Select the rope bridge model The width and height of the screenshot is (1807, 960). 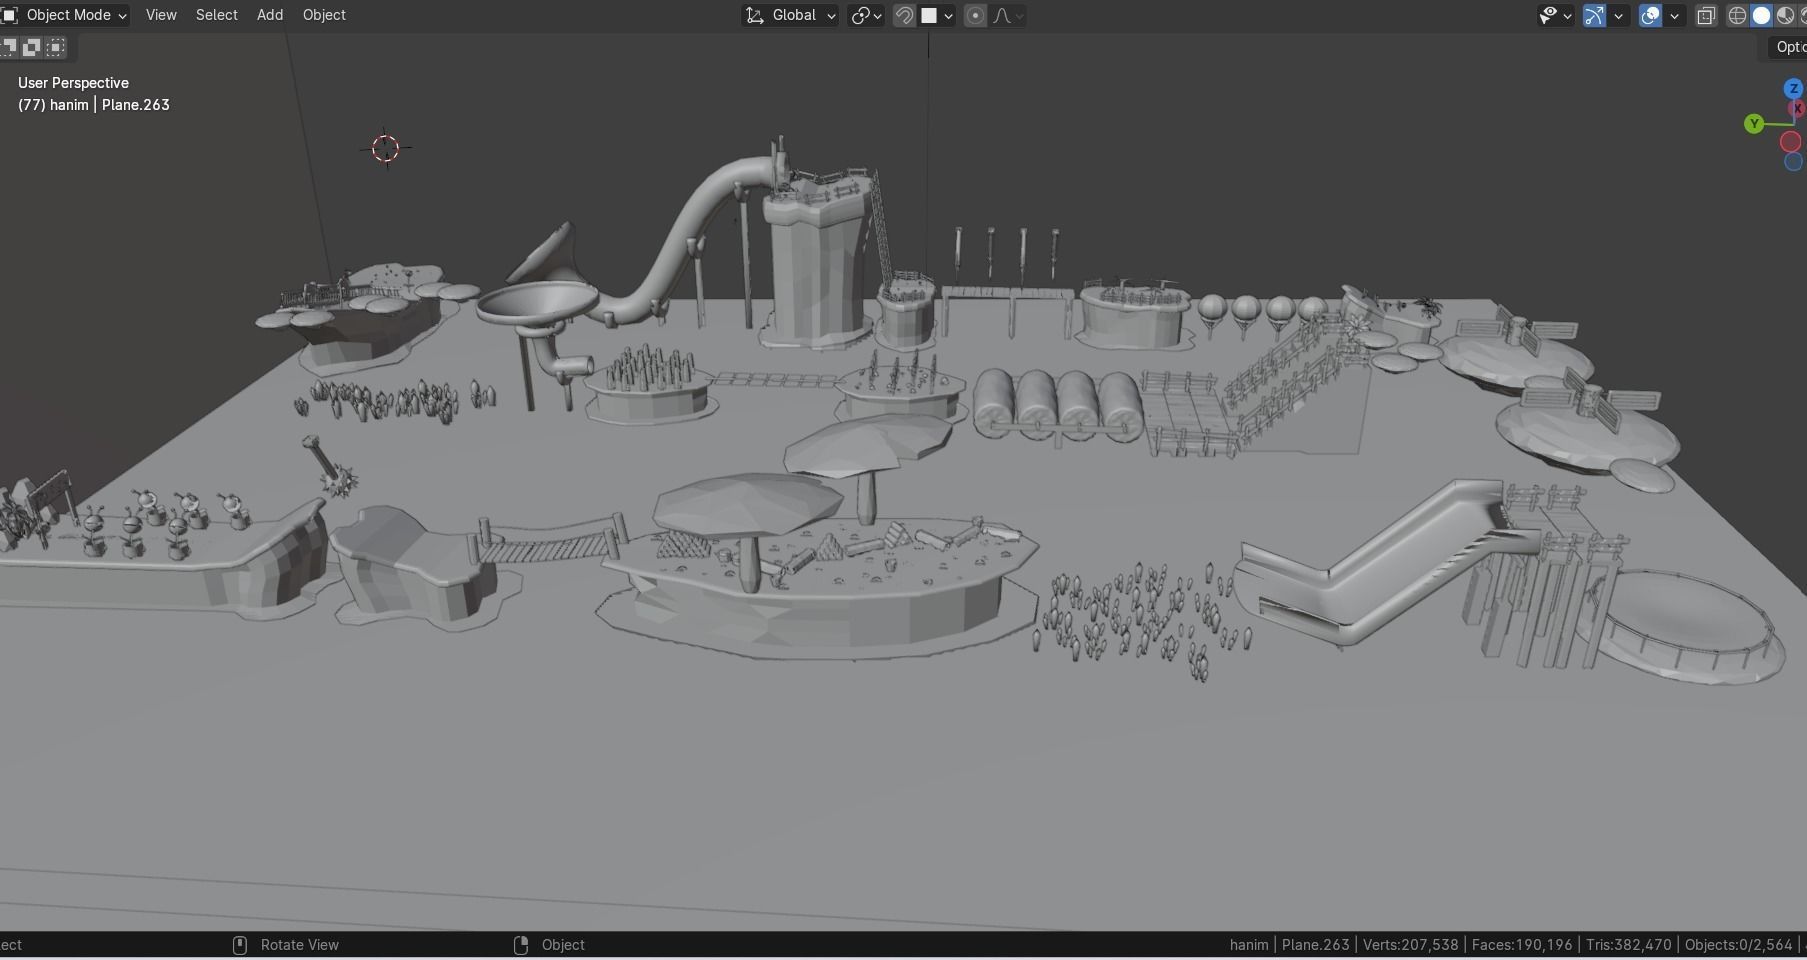click(x=547, y=541)
